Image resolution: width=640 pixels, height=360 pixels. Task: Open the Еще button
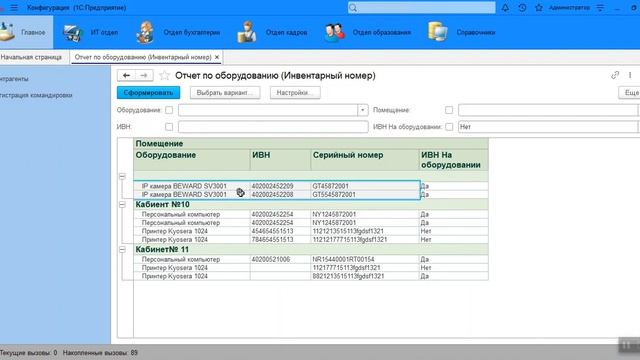[630, 93]
